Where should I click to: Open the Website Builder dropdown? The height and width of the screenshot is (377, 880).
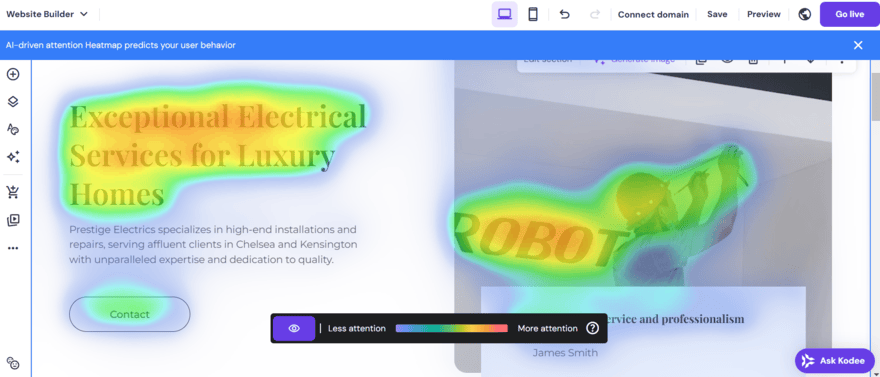tap(47, 14)
